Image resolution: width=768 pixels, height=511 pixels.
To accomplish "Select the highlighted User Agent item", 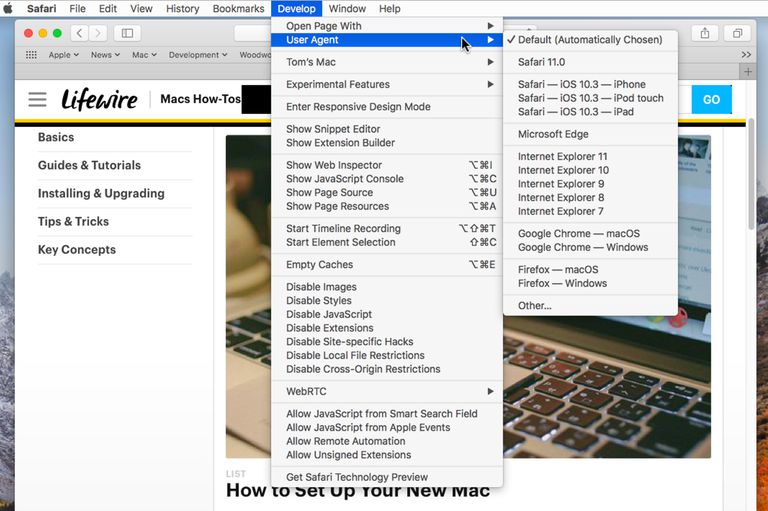I will point(387,40).
